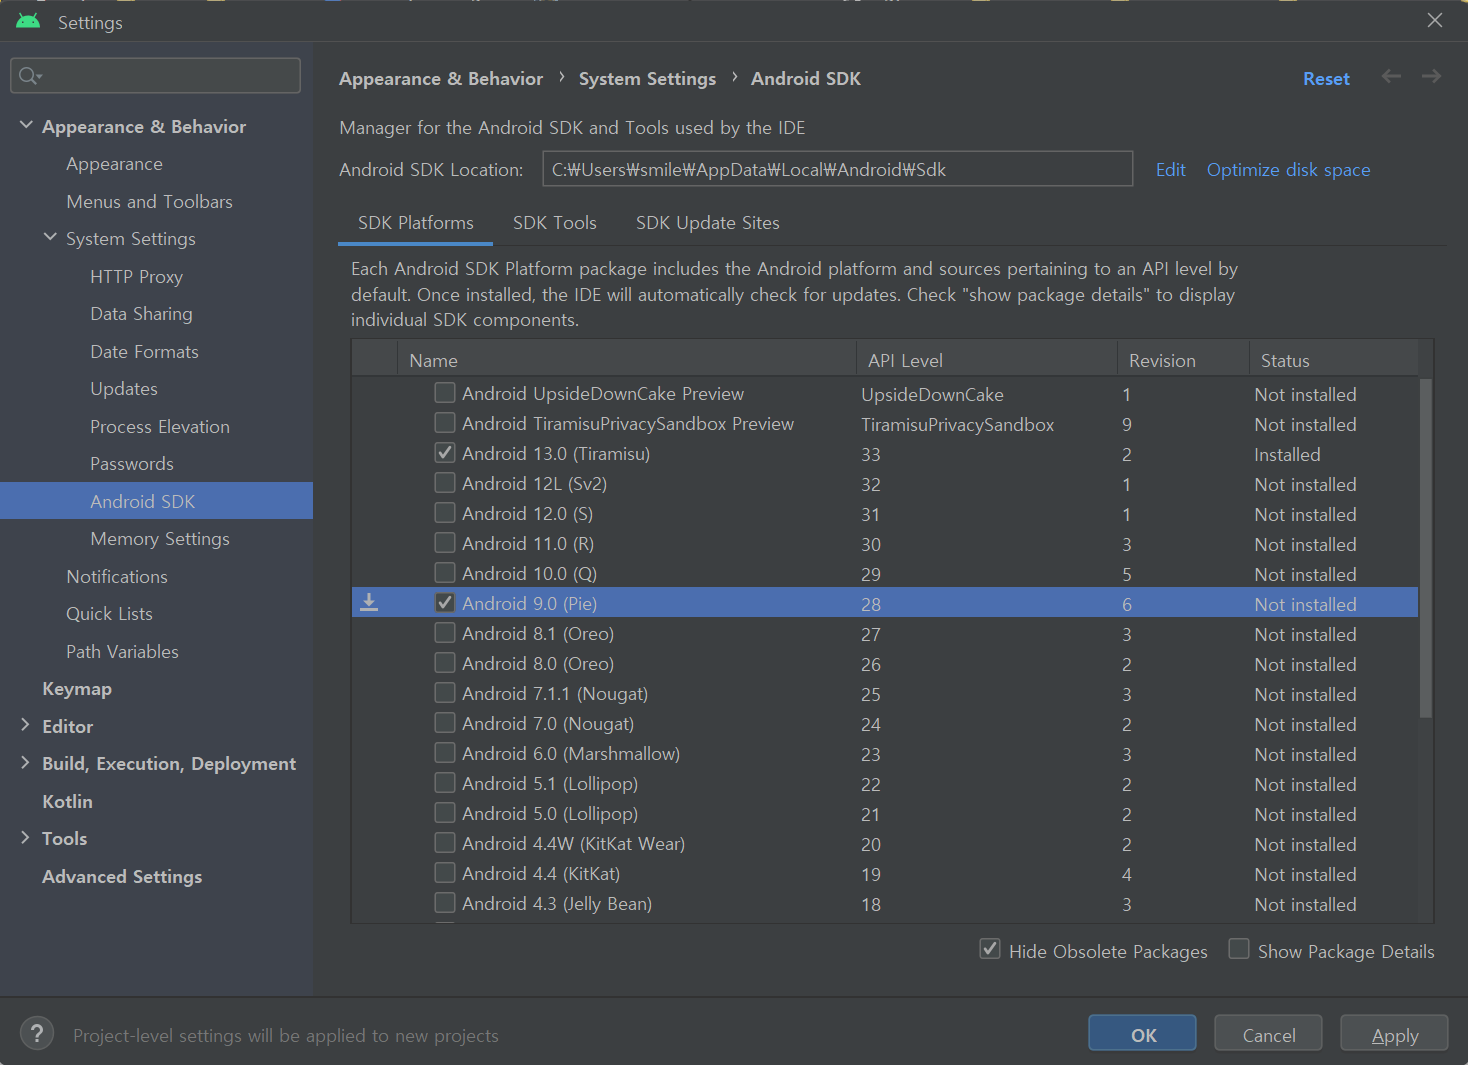The image size is (1468, 1065).
Task: Click System Settings breadcrumb
Action: pos(647,79)
